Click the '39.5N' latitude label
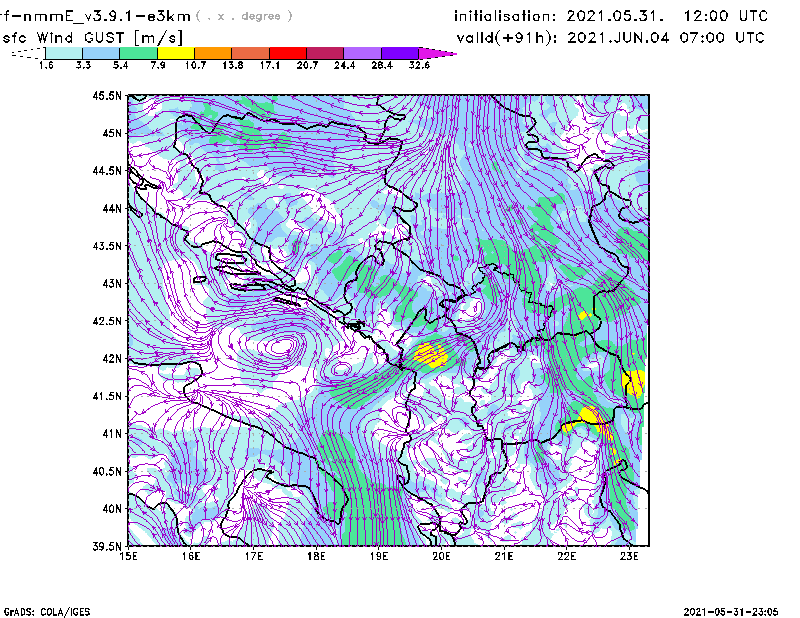This screenshot has height=618, width=800. coord(108,547)
